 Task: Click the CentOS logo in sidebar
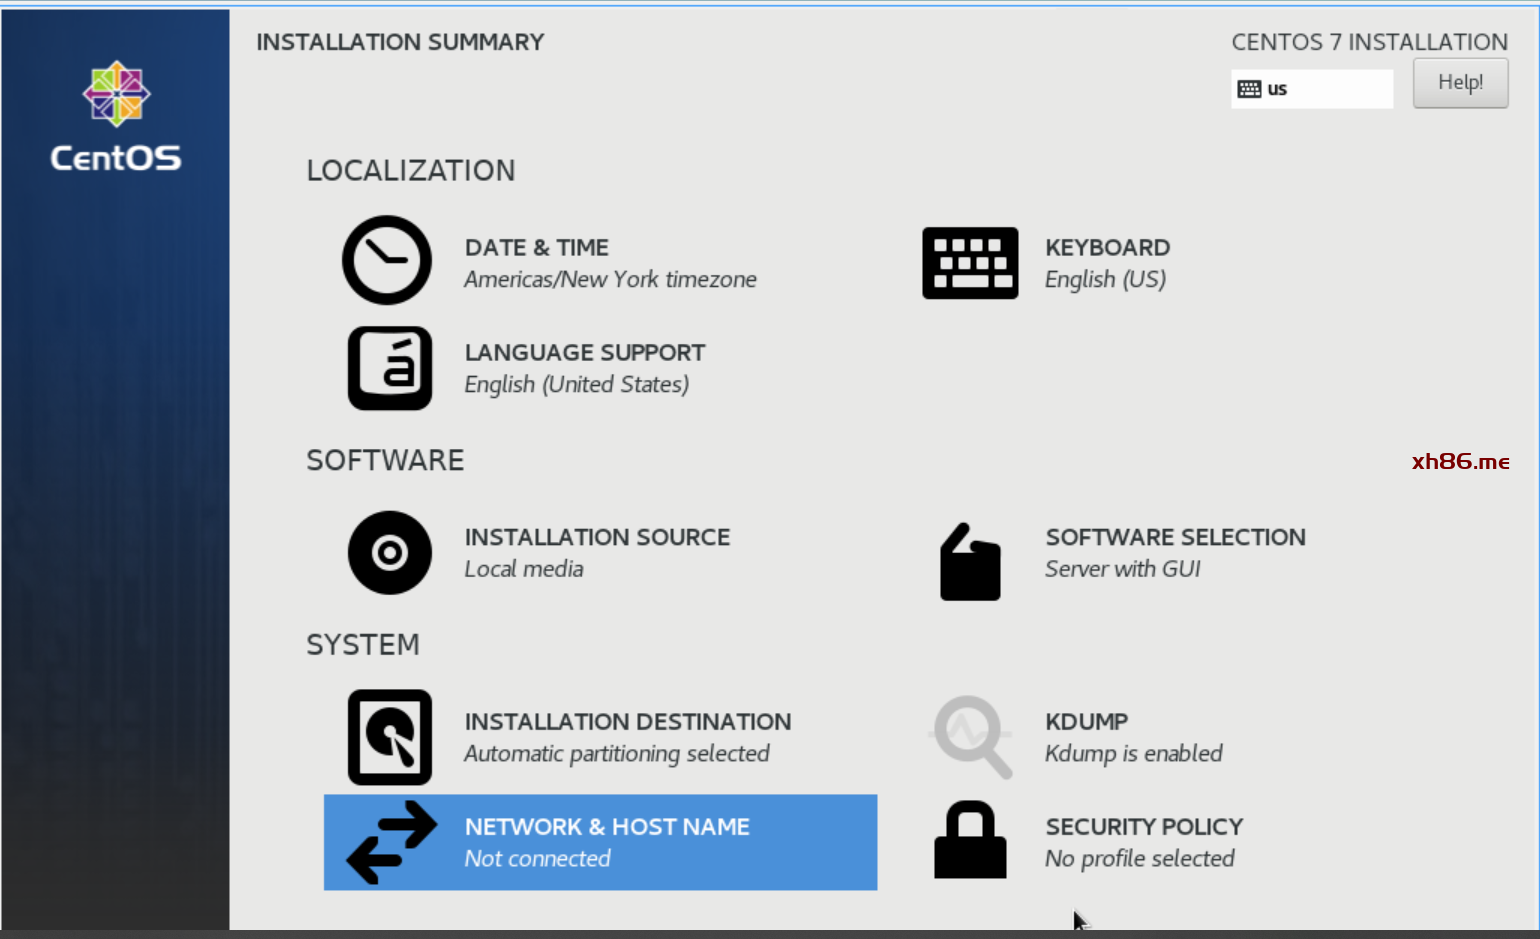(116, 117)
